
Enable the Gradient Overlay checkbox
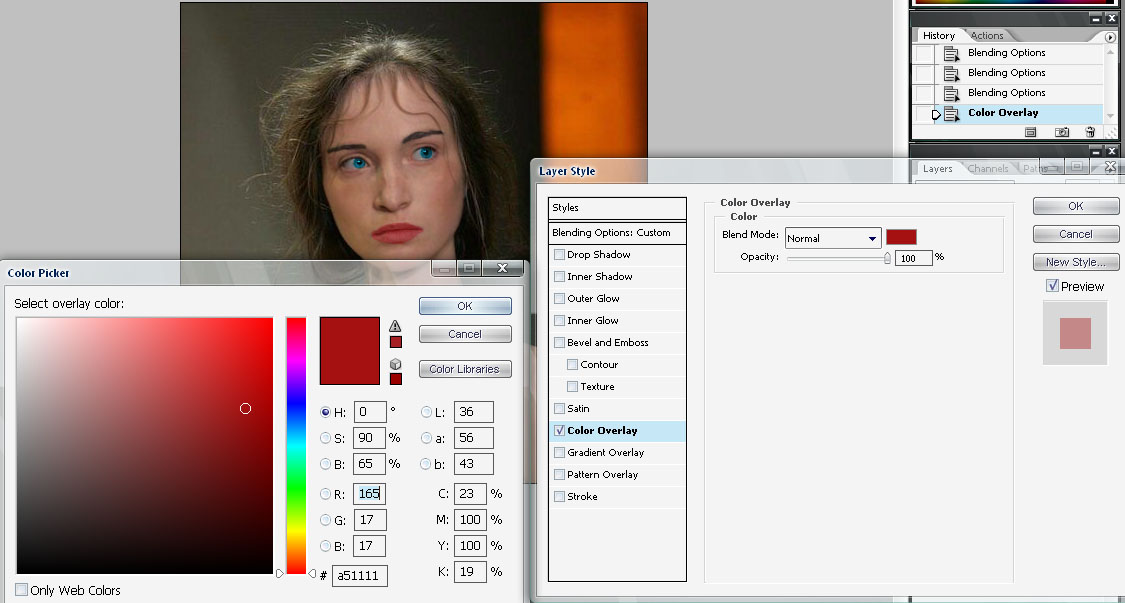[560, 452]
